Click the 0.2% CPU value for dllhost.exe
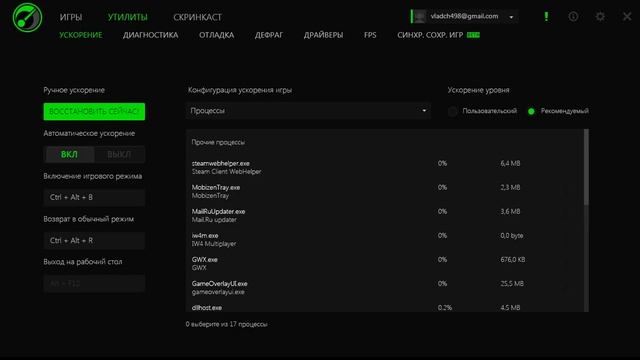Image resolution: width=640 pixels, height=360 pixels. point(445,308)
